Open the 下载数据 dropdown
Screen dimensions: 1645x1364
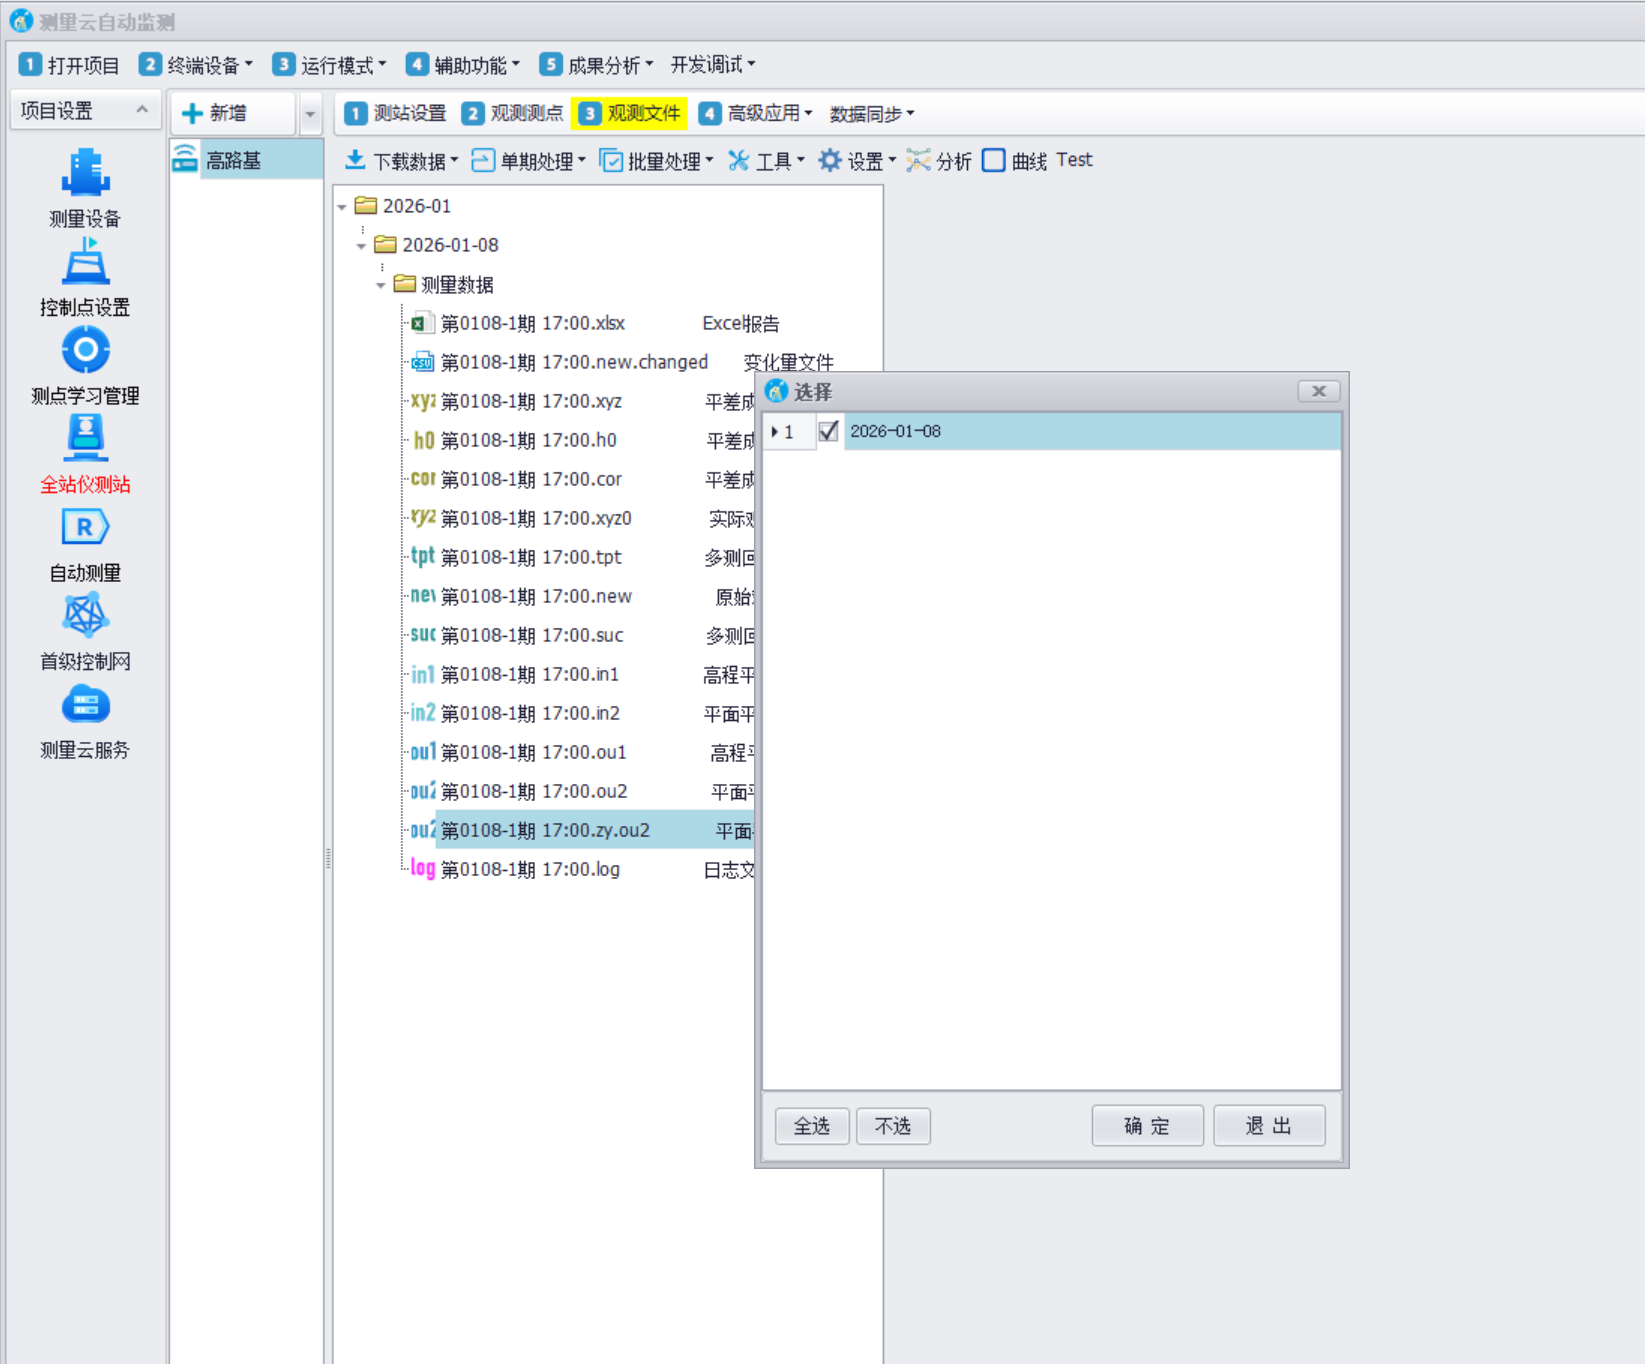tap(401, 161)
